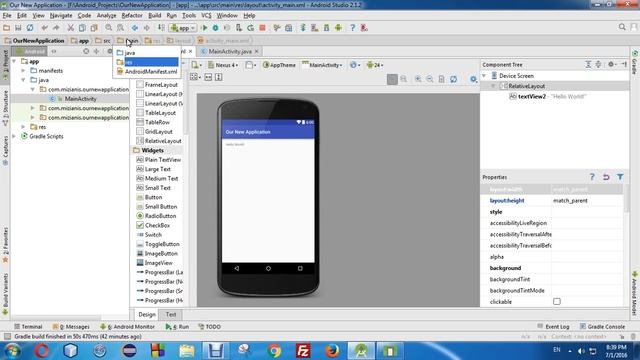The width and height of the screenshot is (640, 360).
Task: Select textView2 in Component Tree
Action: coord(531,96)
